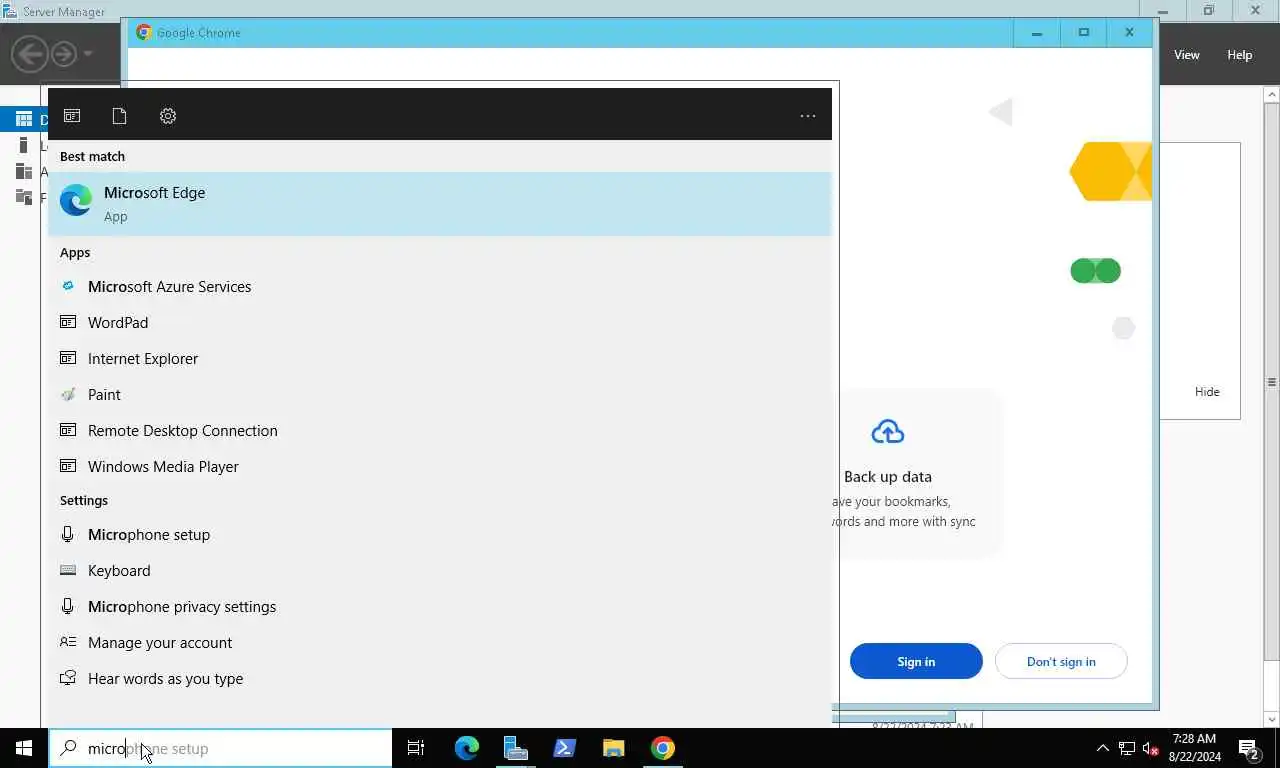Open the network status tray icon
1280x768 pixels.
(x=1127, y=748)
